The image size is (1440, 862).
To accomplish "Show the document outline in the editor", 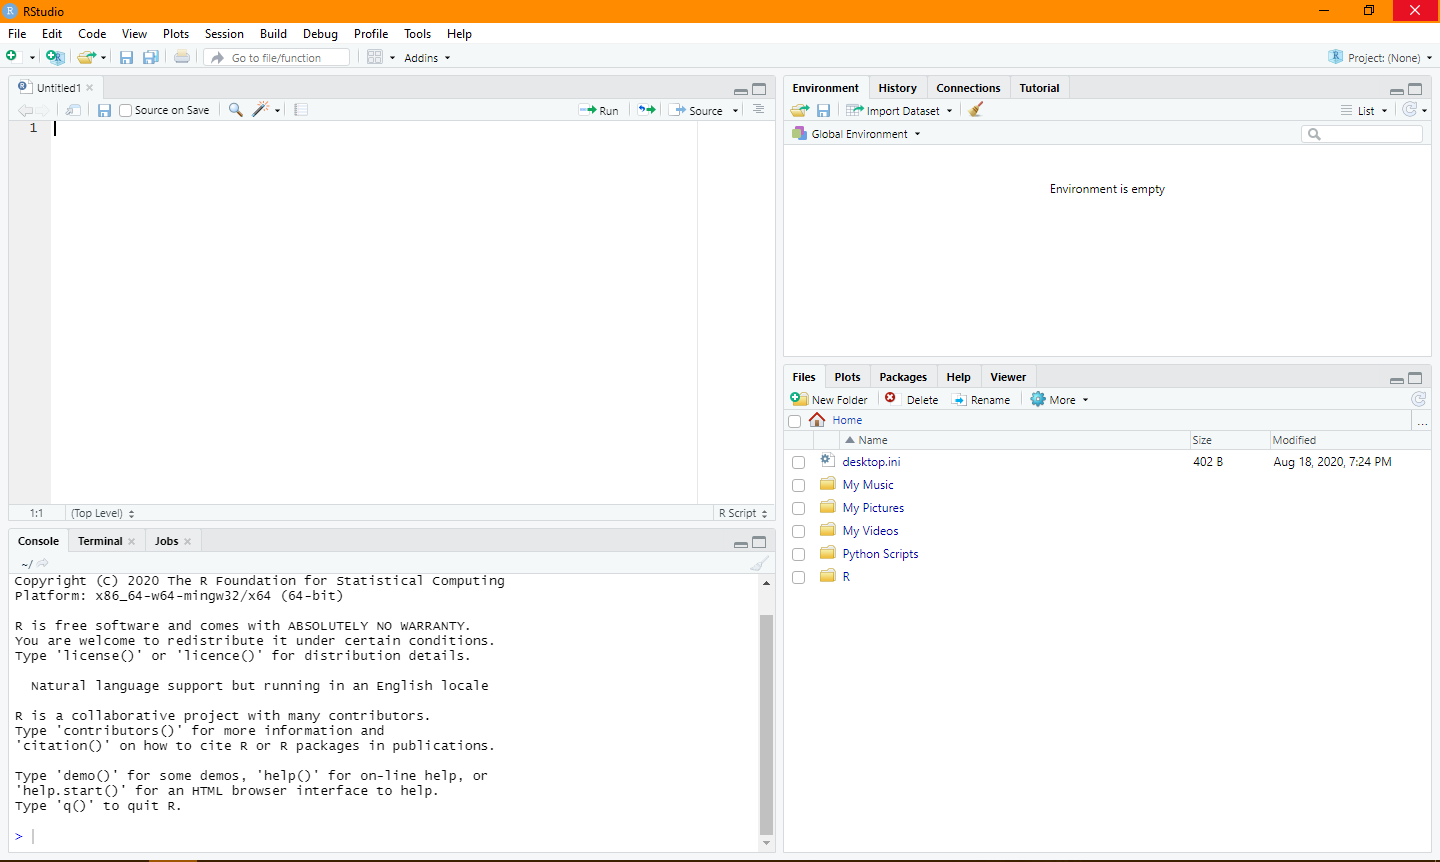I will tap(759, 110).
